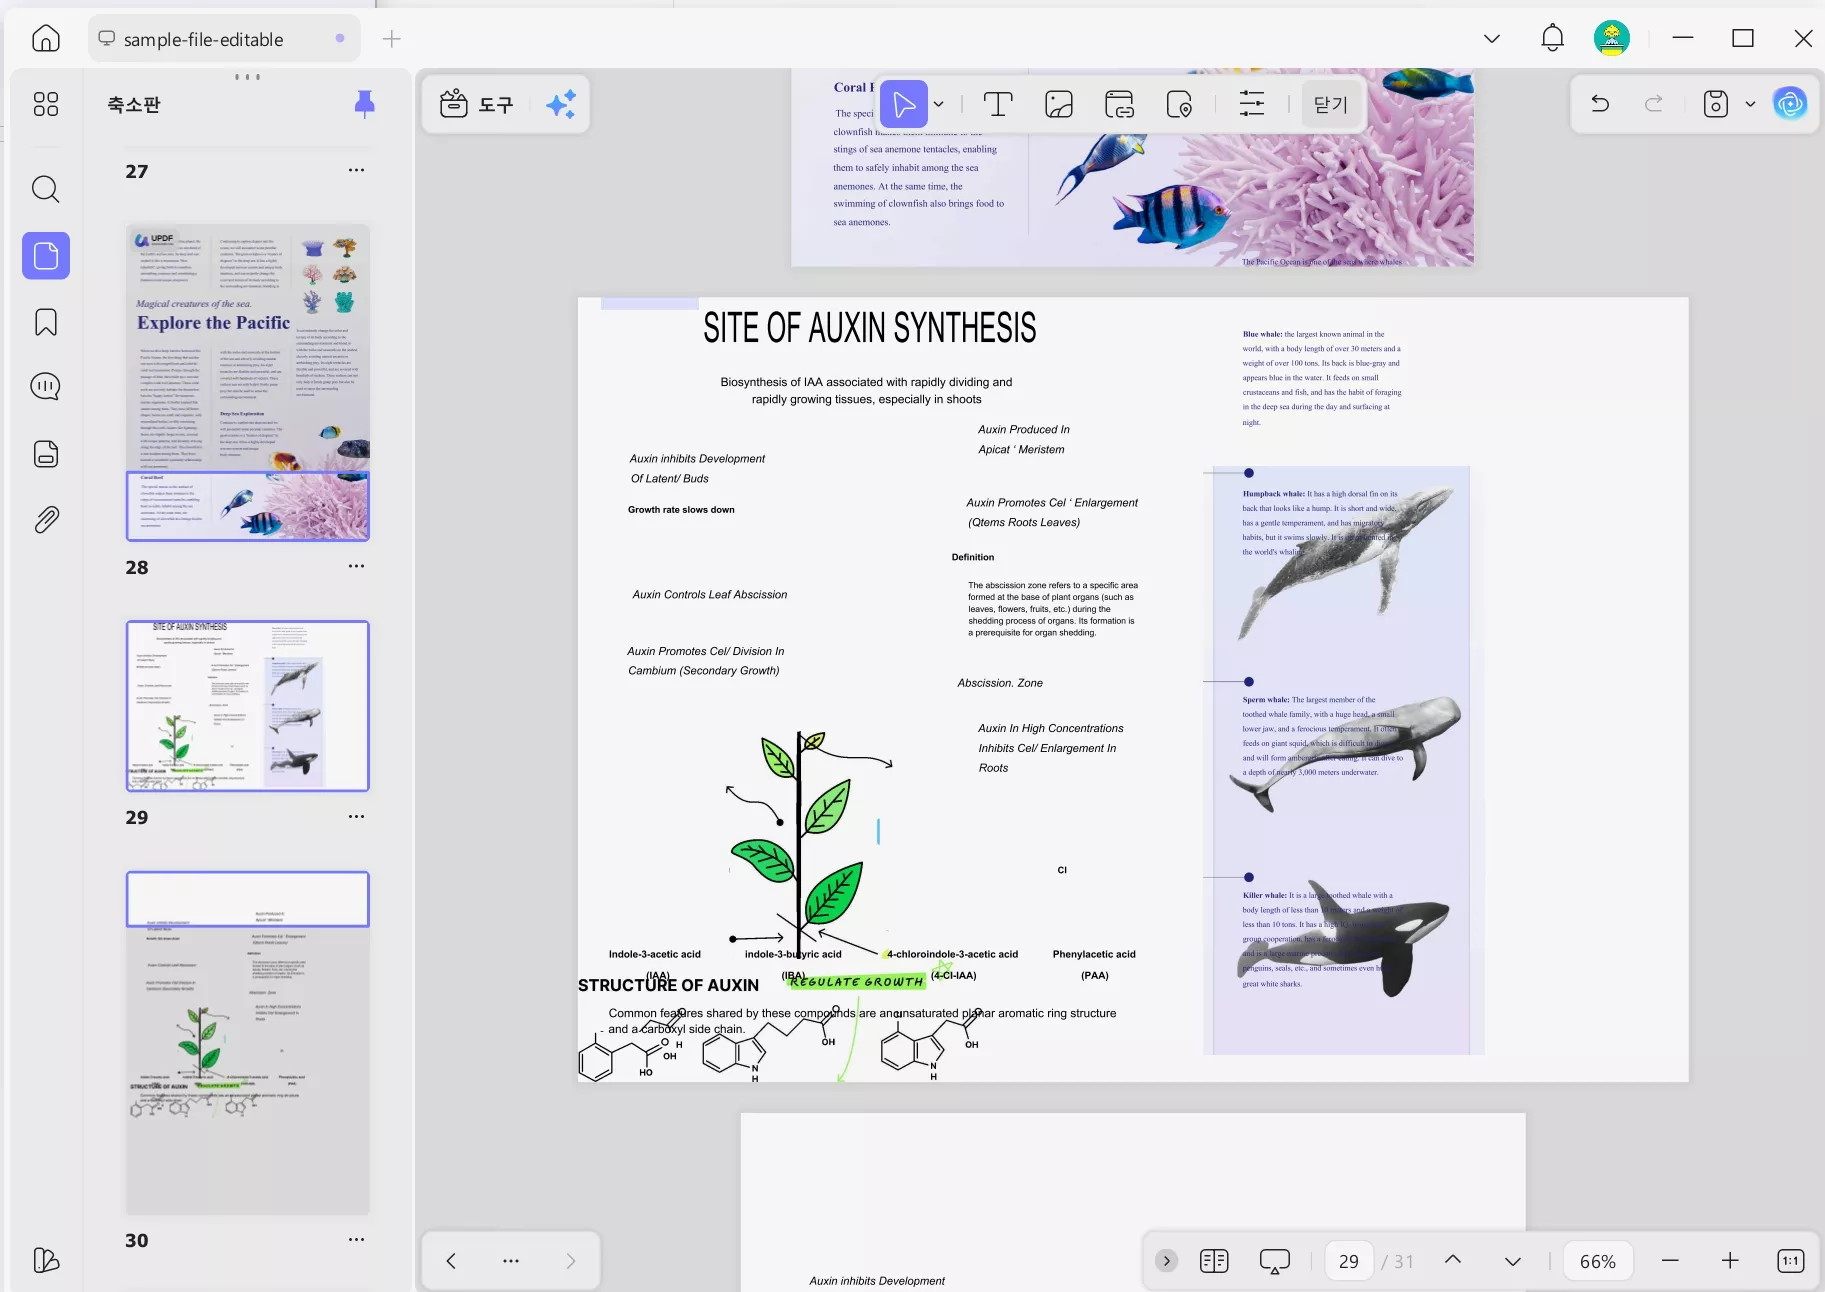The height and width of the screenshot is (1292, 1825).
Task: Expand the save options dropdown
Action: [x=1750, y=104]
